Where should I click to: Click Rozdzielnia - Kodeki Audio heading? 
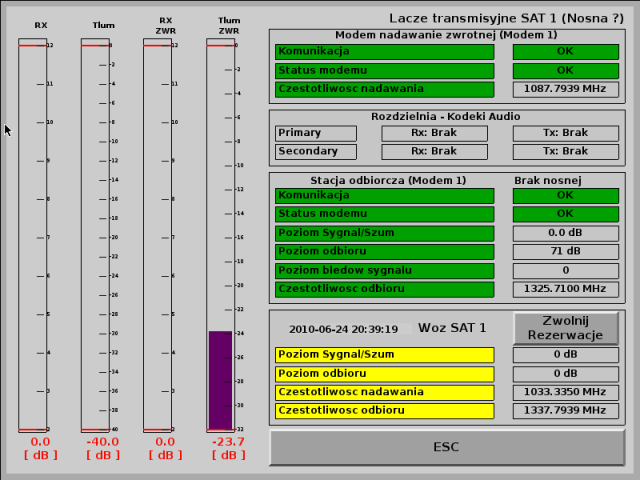tap(446, 117)
